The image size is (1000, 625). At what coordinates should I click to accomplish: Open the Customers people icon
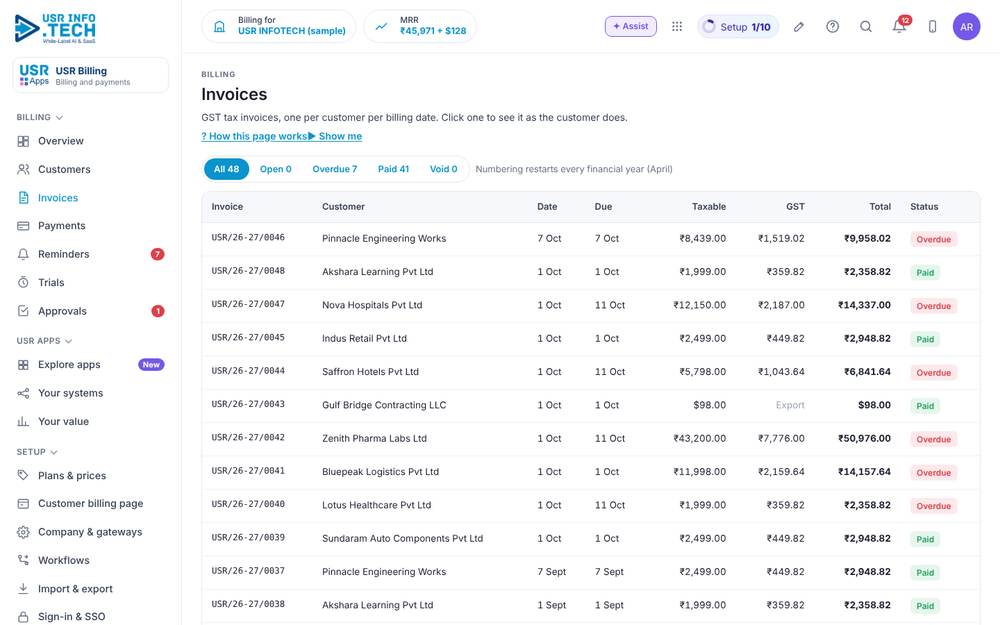click(23, 169)
